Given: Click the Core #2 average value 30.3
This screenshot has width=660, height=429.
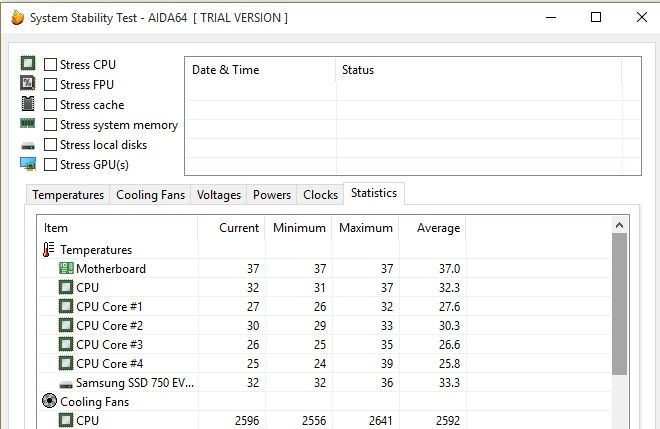Looking at the screenshot, I should (x=450, y=325).
